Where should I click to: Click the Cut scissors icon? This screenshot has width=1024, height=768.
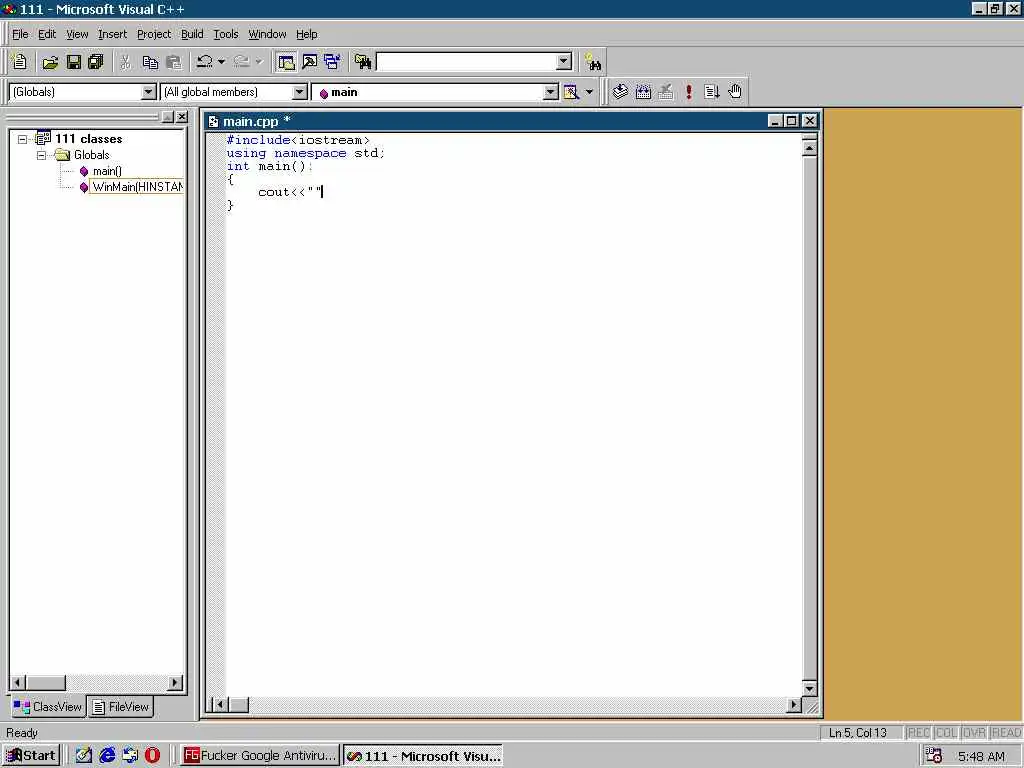coord(125,62)
